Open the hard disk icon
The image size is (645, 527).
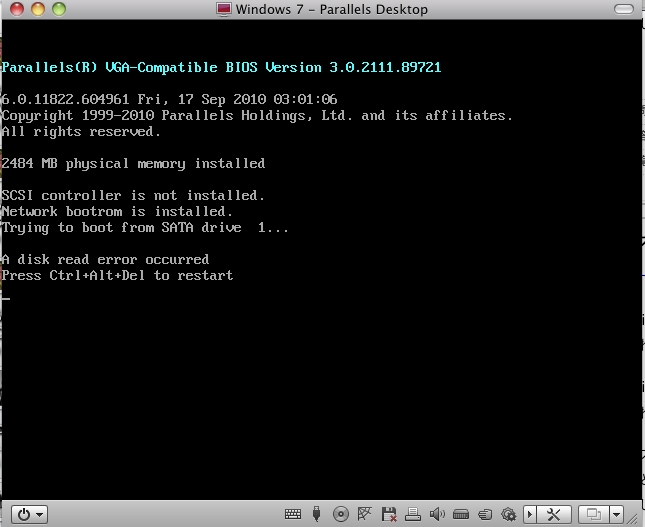point(461,514)
